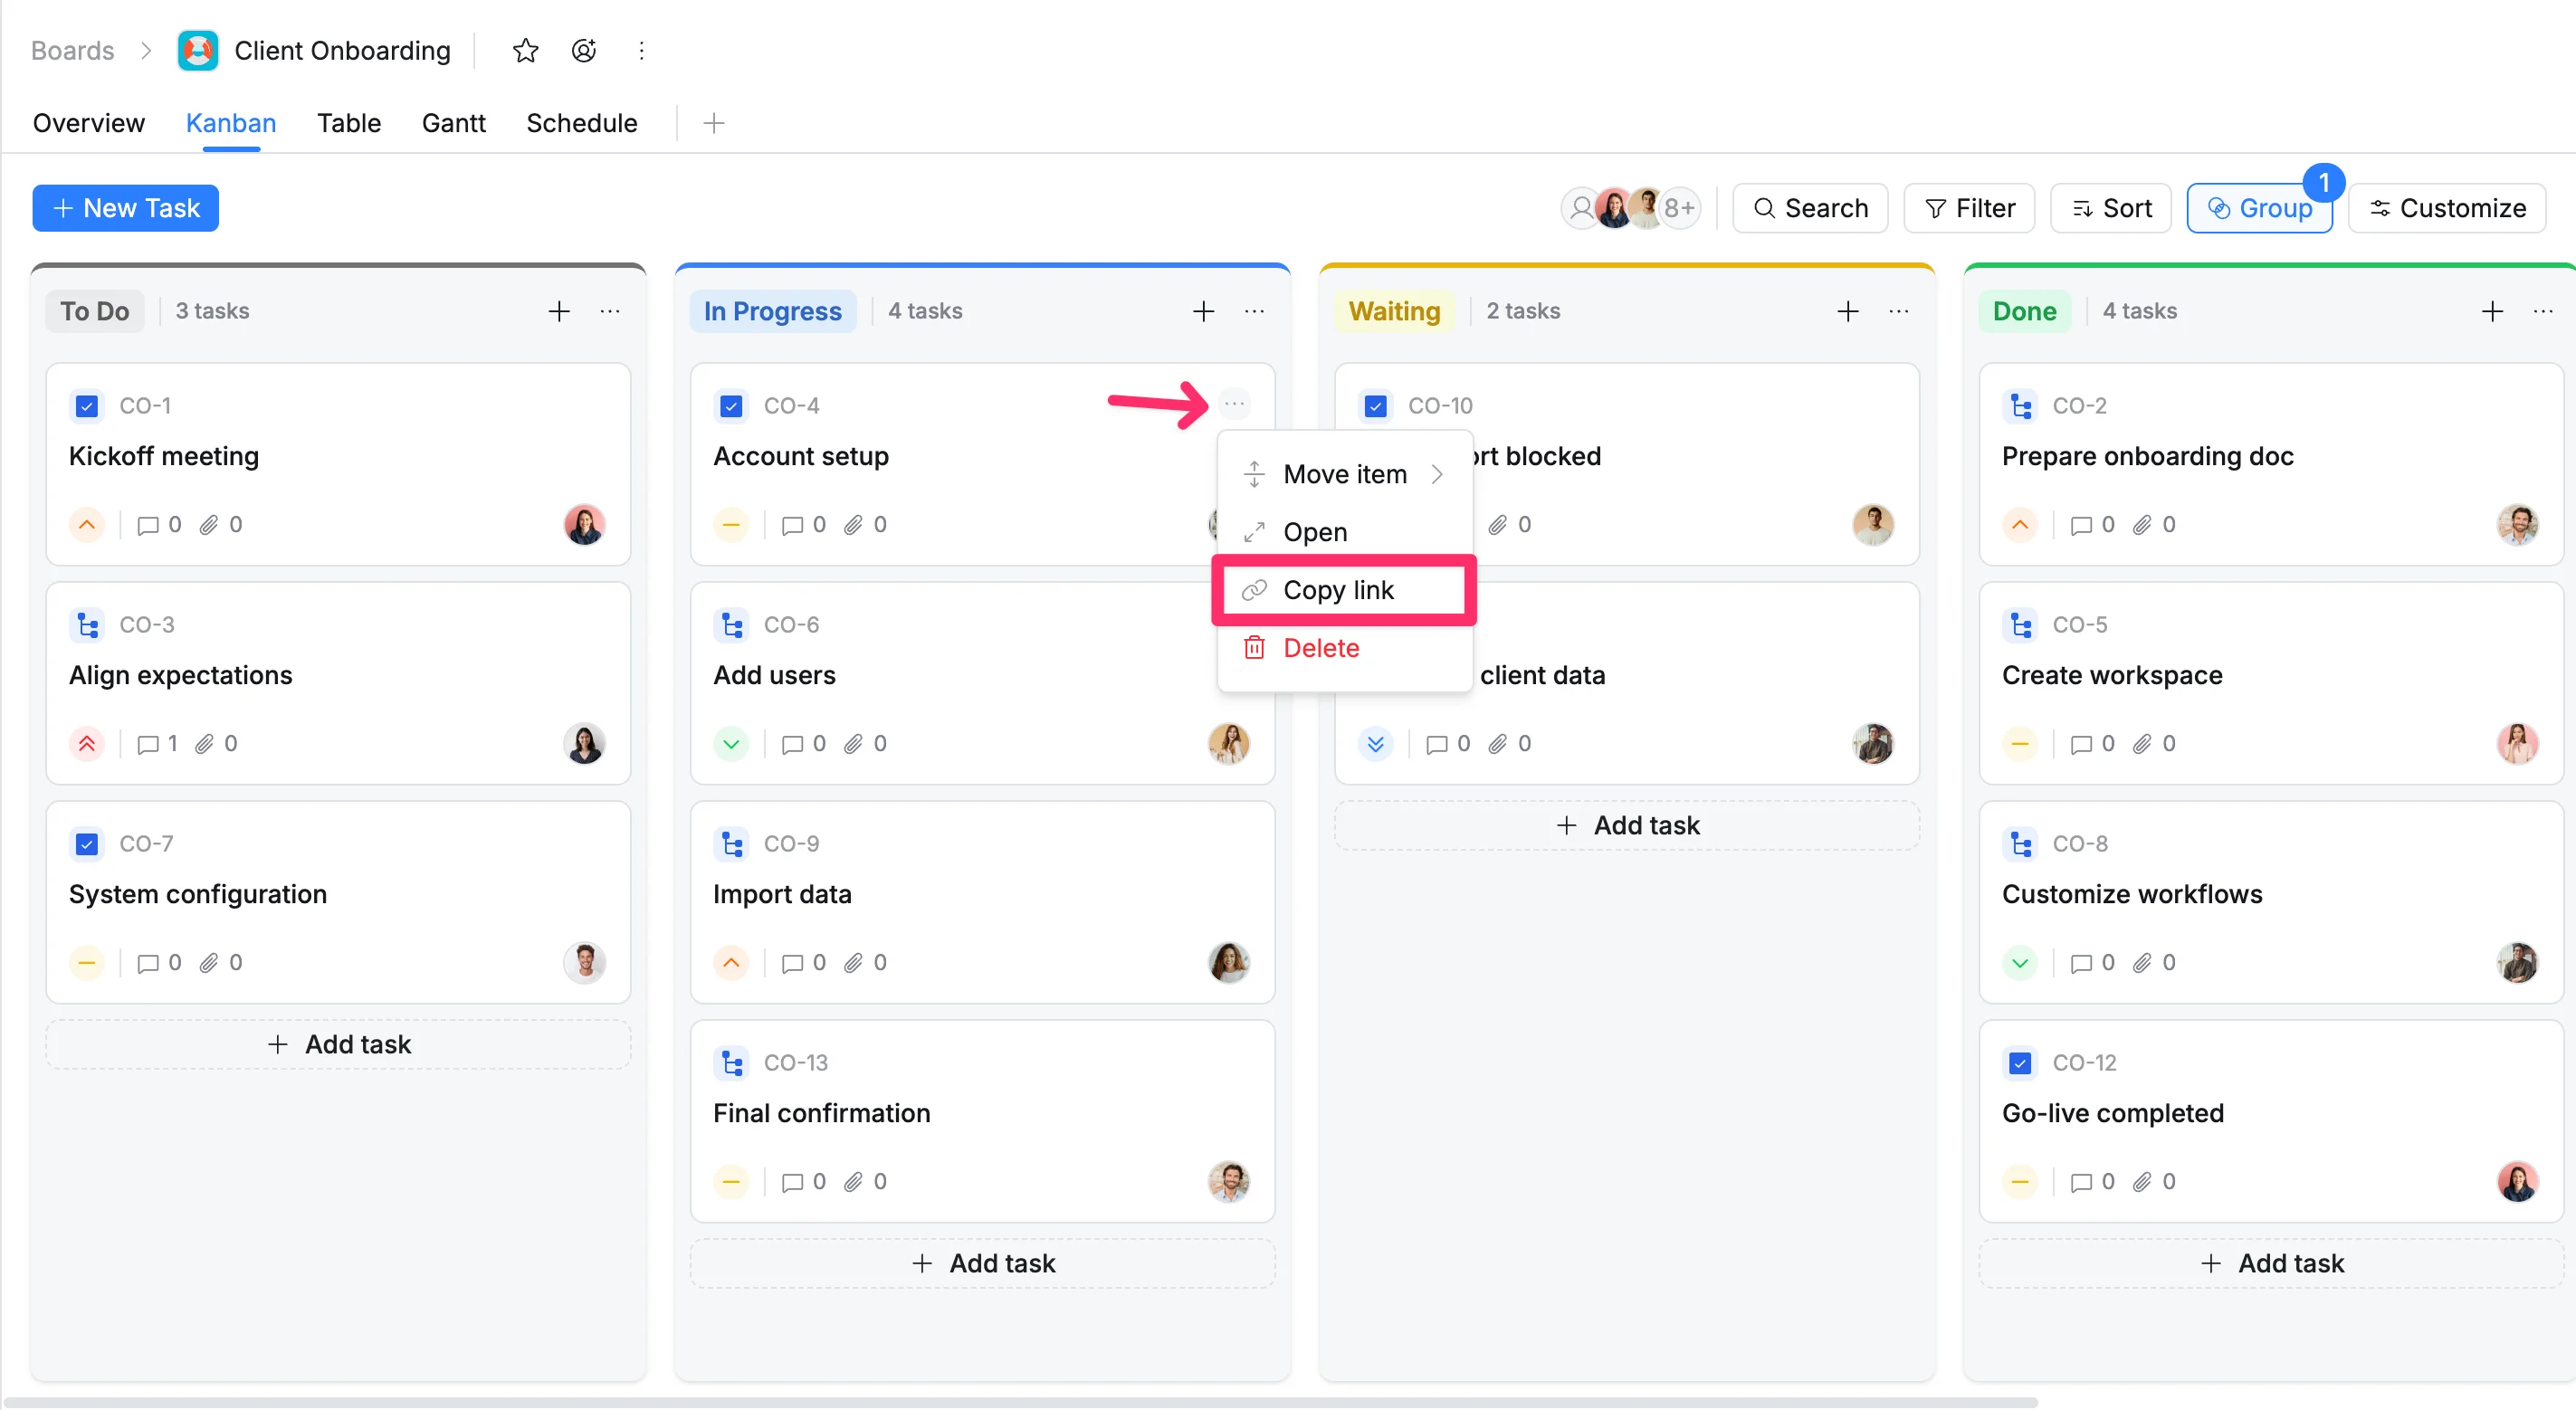
Task: Star the Client Onboarding board
Action: pos(525,50)
